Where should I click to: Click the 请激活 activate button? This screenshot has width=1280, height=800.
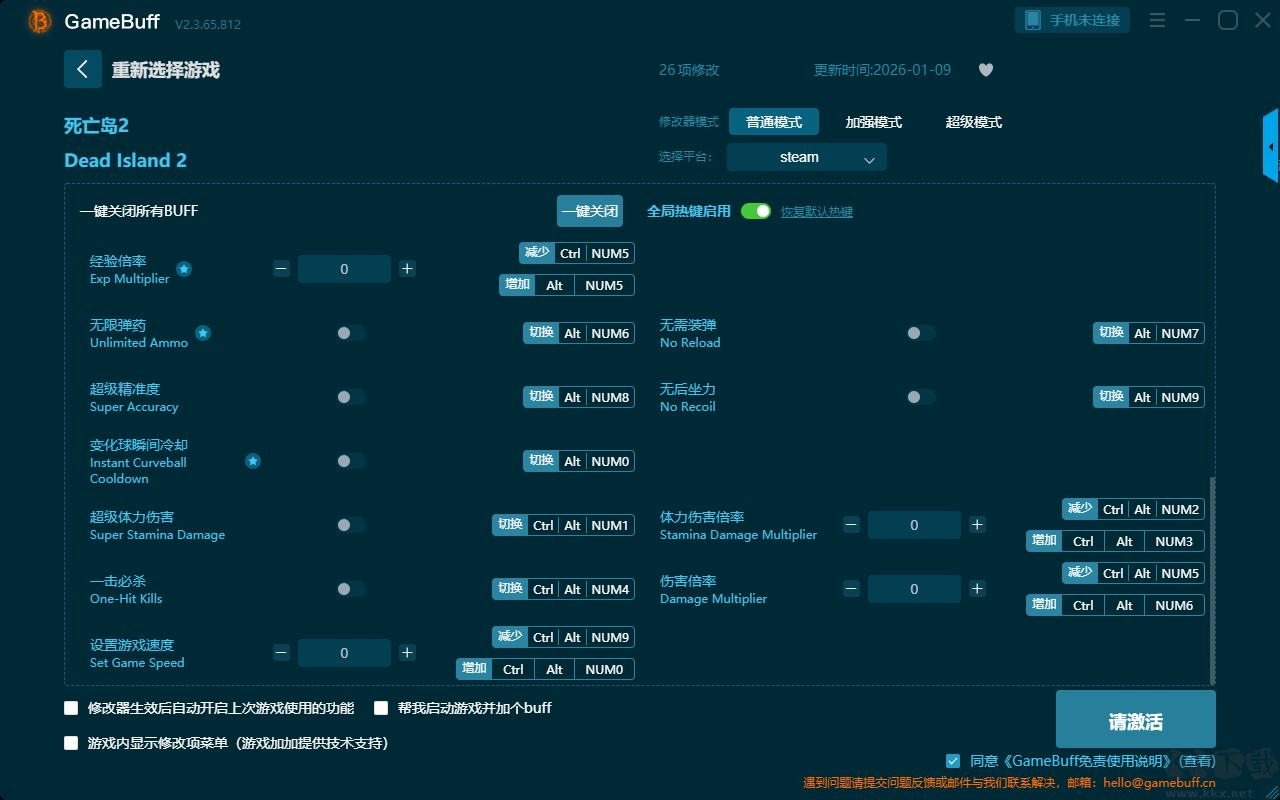(x=1136, y=721)
